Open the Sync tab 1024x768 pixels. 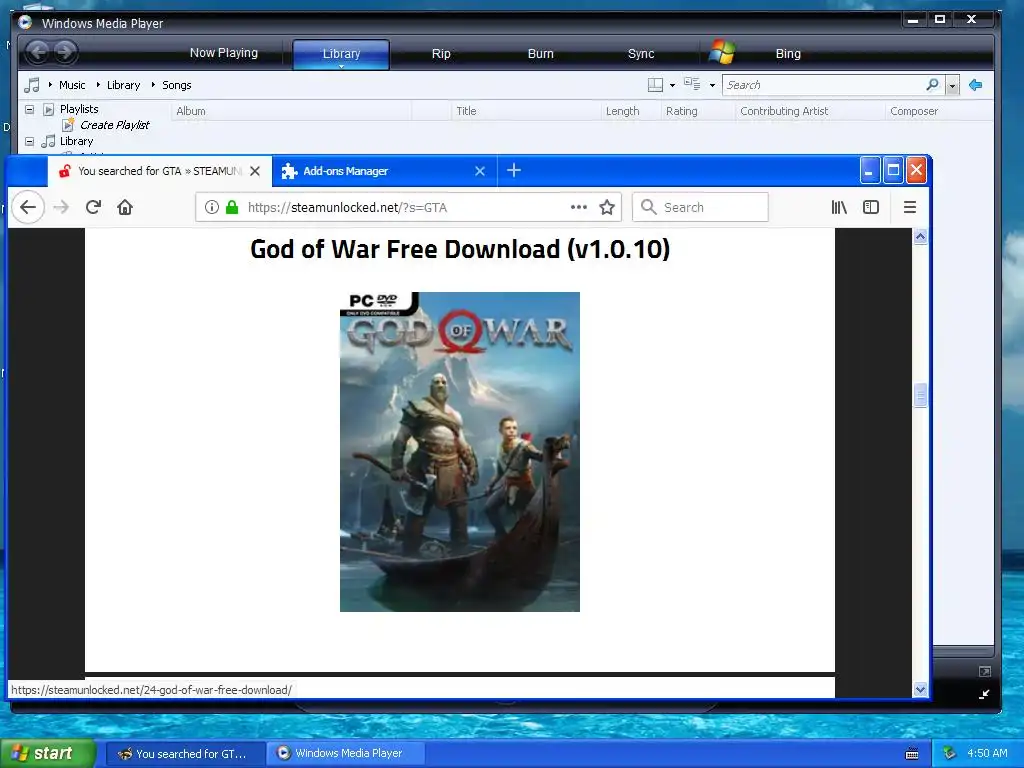pos(641,54)
